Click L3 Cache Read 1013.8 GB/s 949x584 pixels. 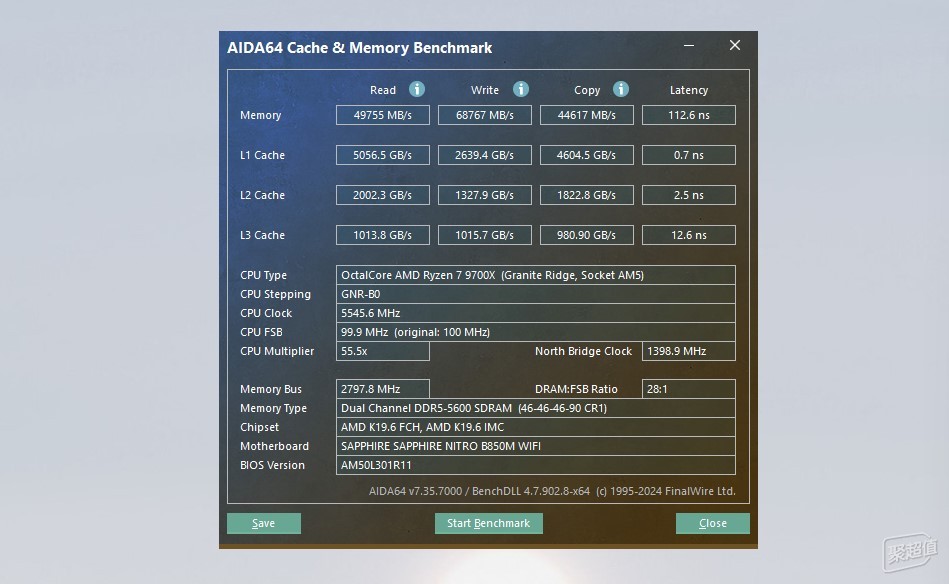383,235
